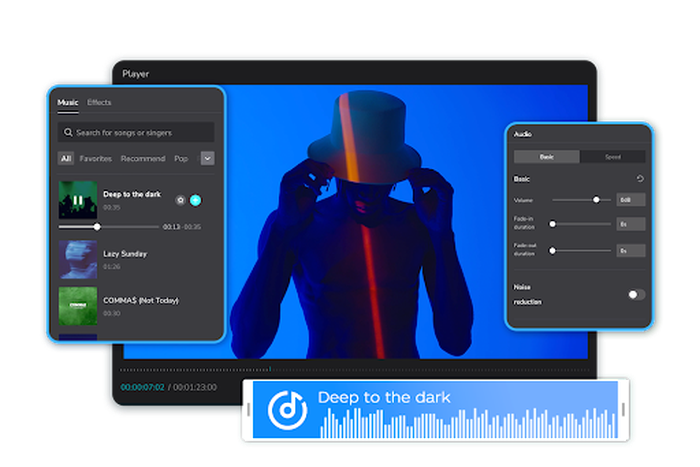Expand more music categories with chevron dropdown
This screenshot has width=700, height=467.
(208, 158)
